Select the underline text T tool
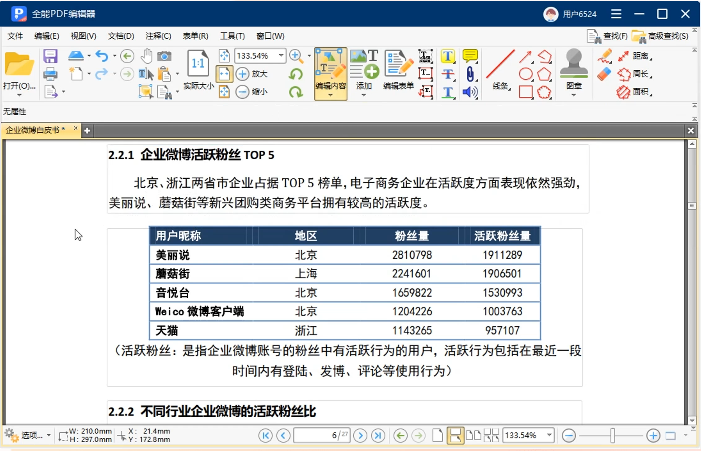 (448, 92)
